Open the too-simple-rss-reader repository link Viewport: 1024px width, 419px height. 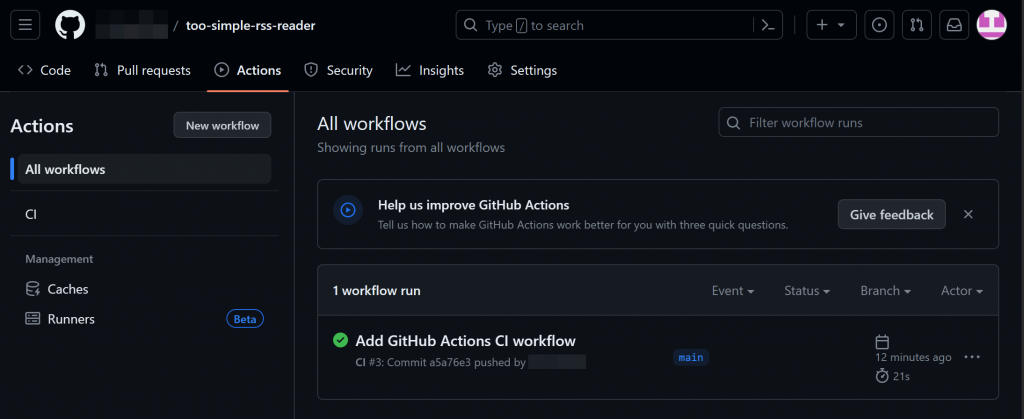(250, 25)
